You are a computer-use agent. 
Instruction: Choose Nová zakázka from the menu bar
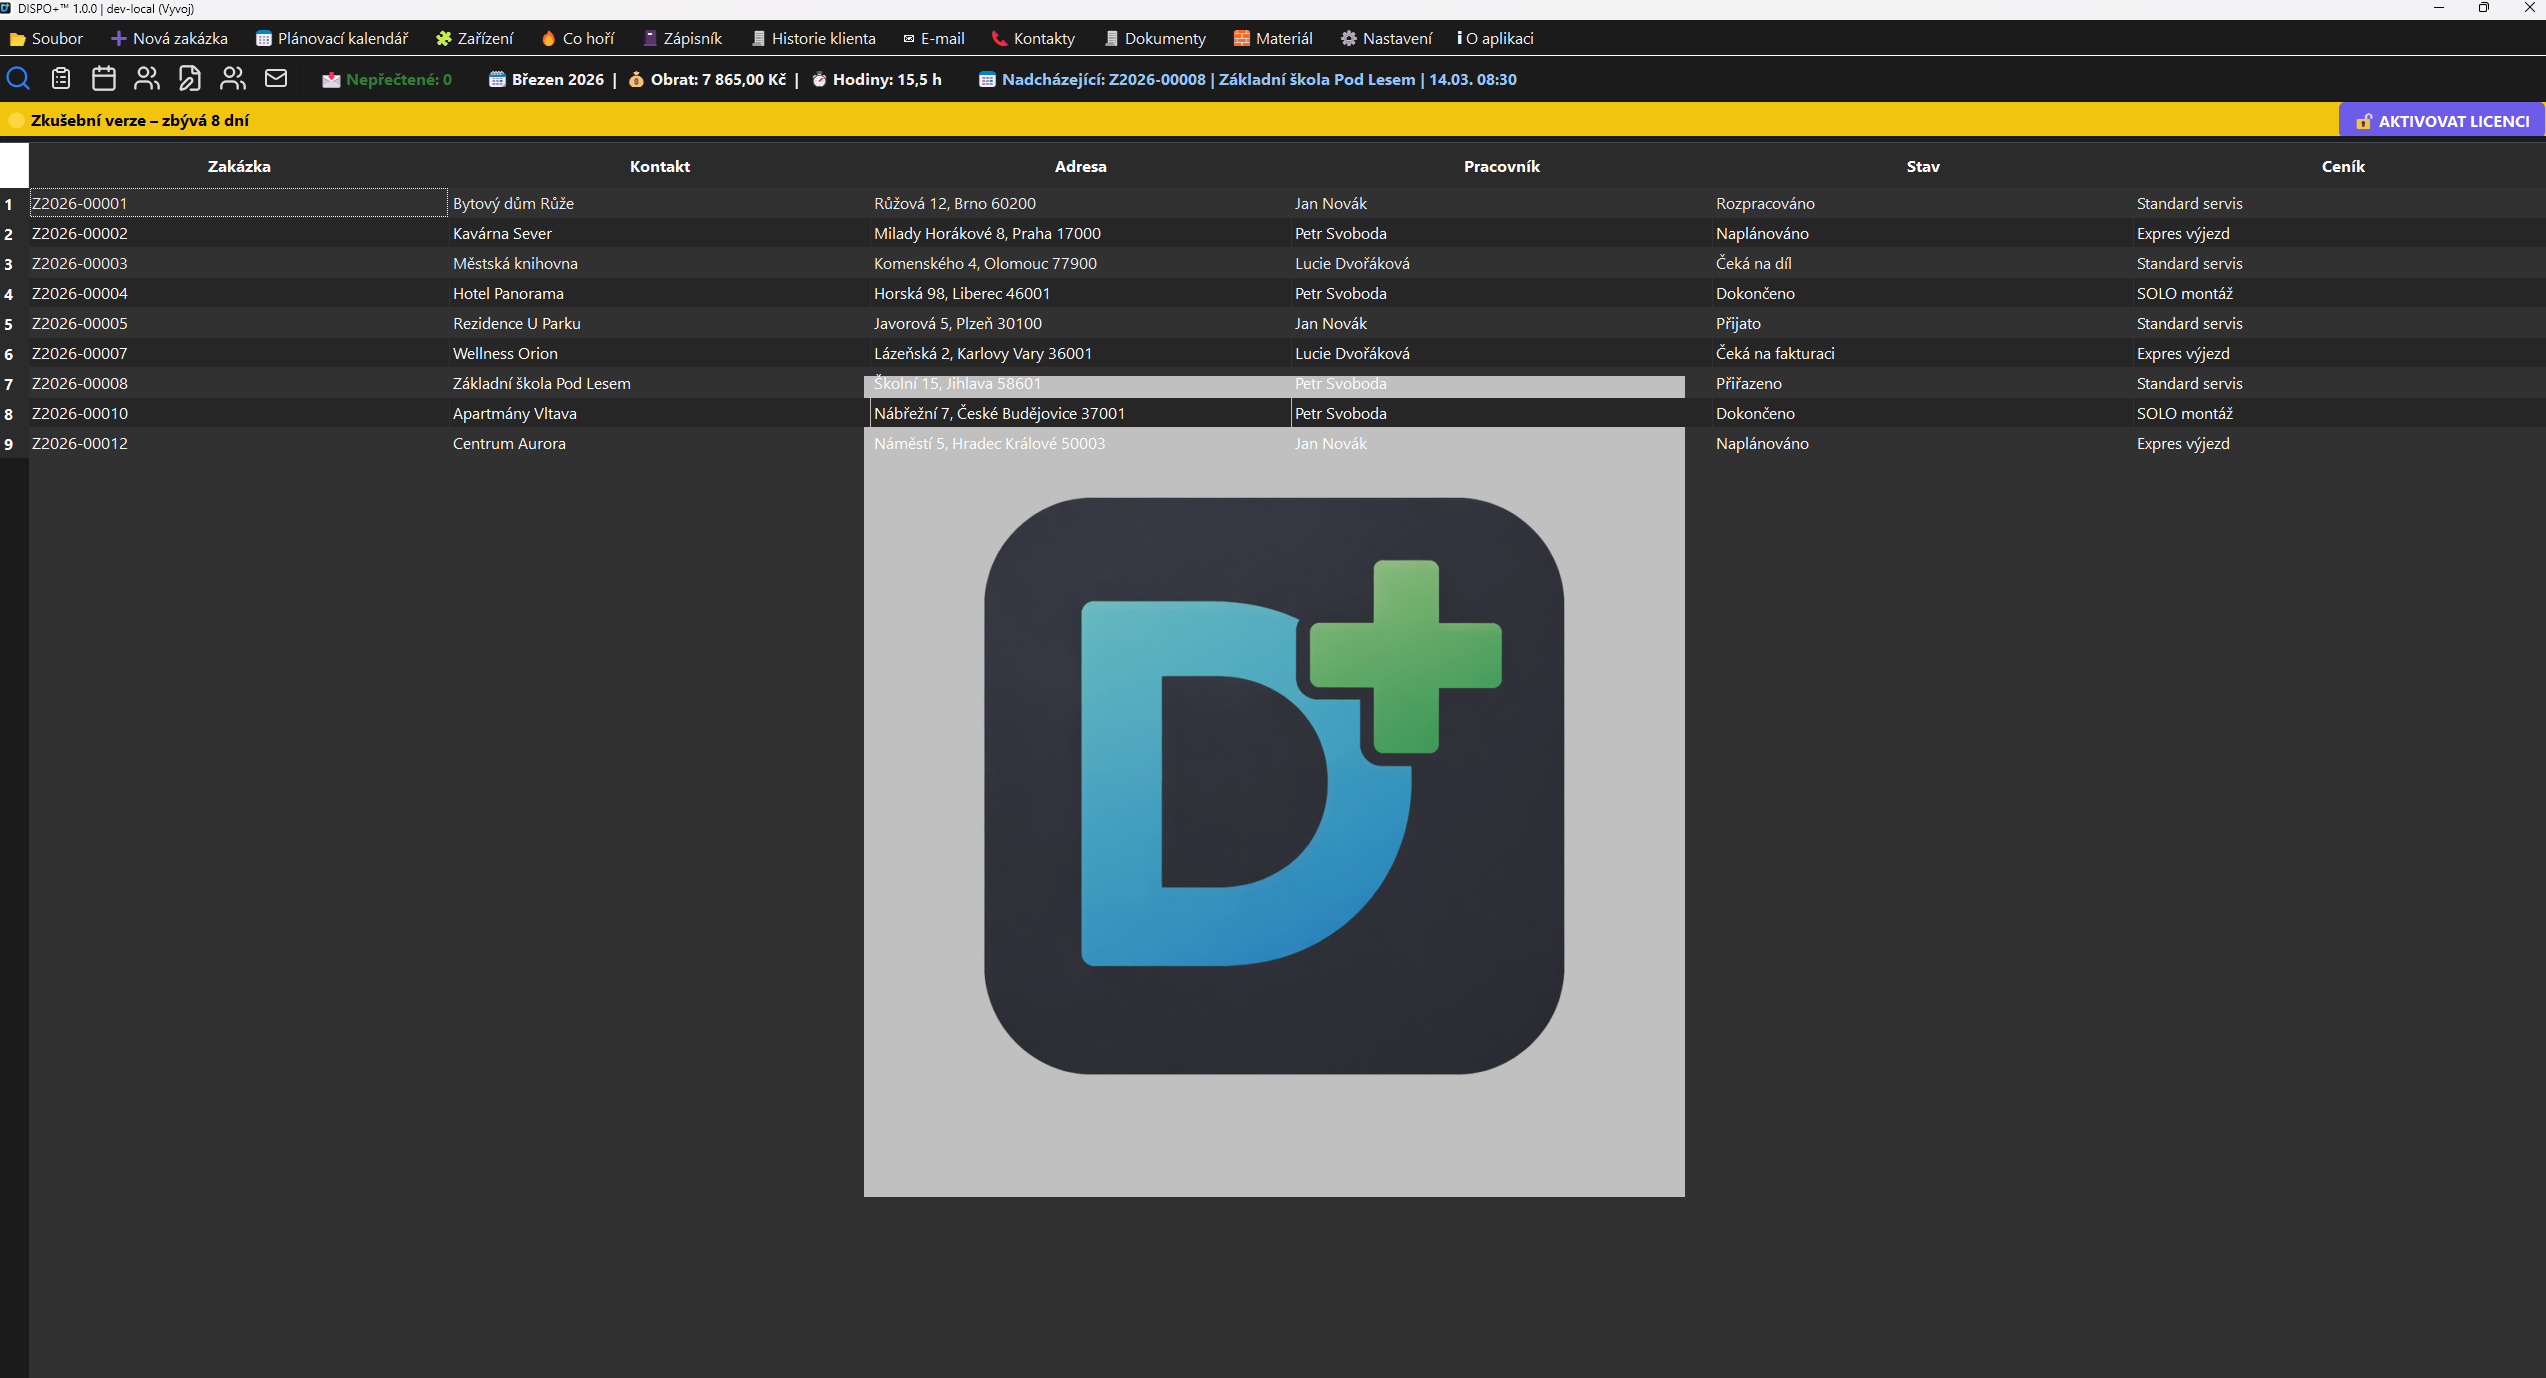pos(169,38)
